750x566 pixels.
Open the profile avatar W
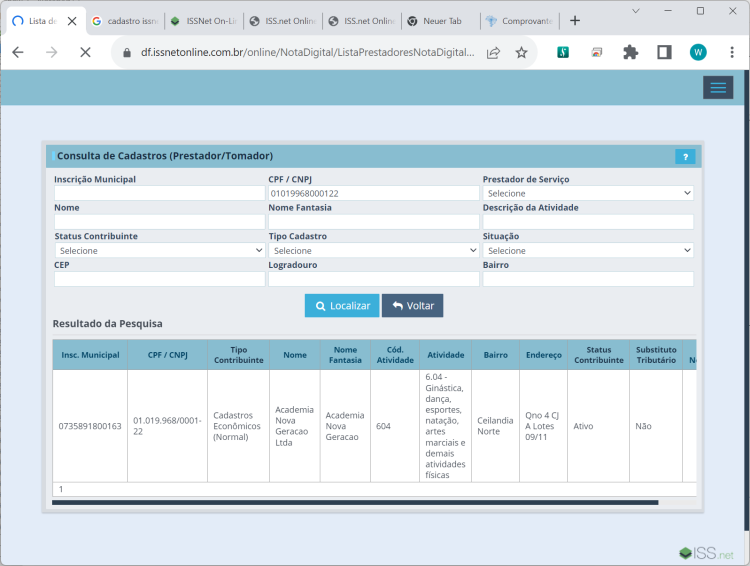[x=698, y=52]
